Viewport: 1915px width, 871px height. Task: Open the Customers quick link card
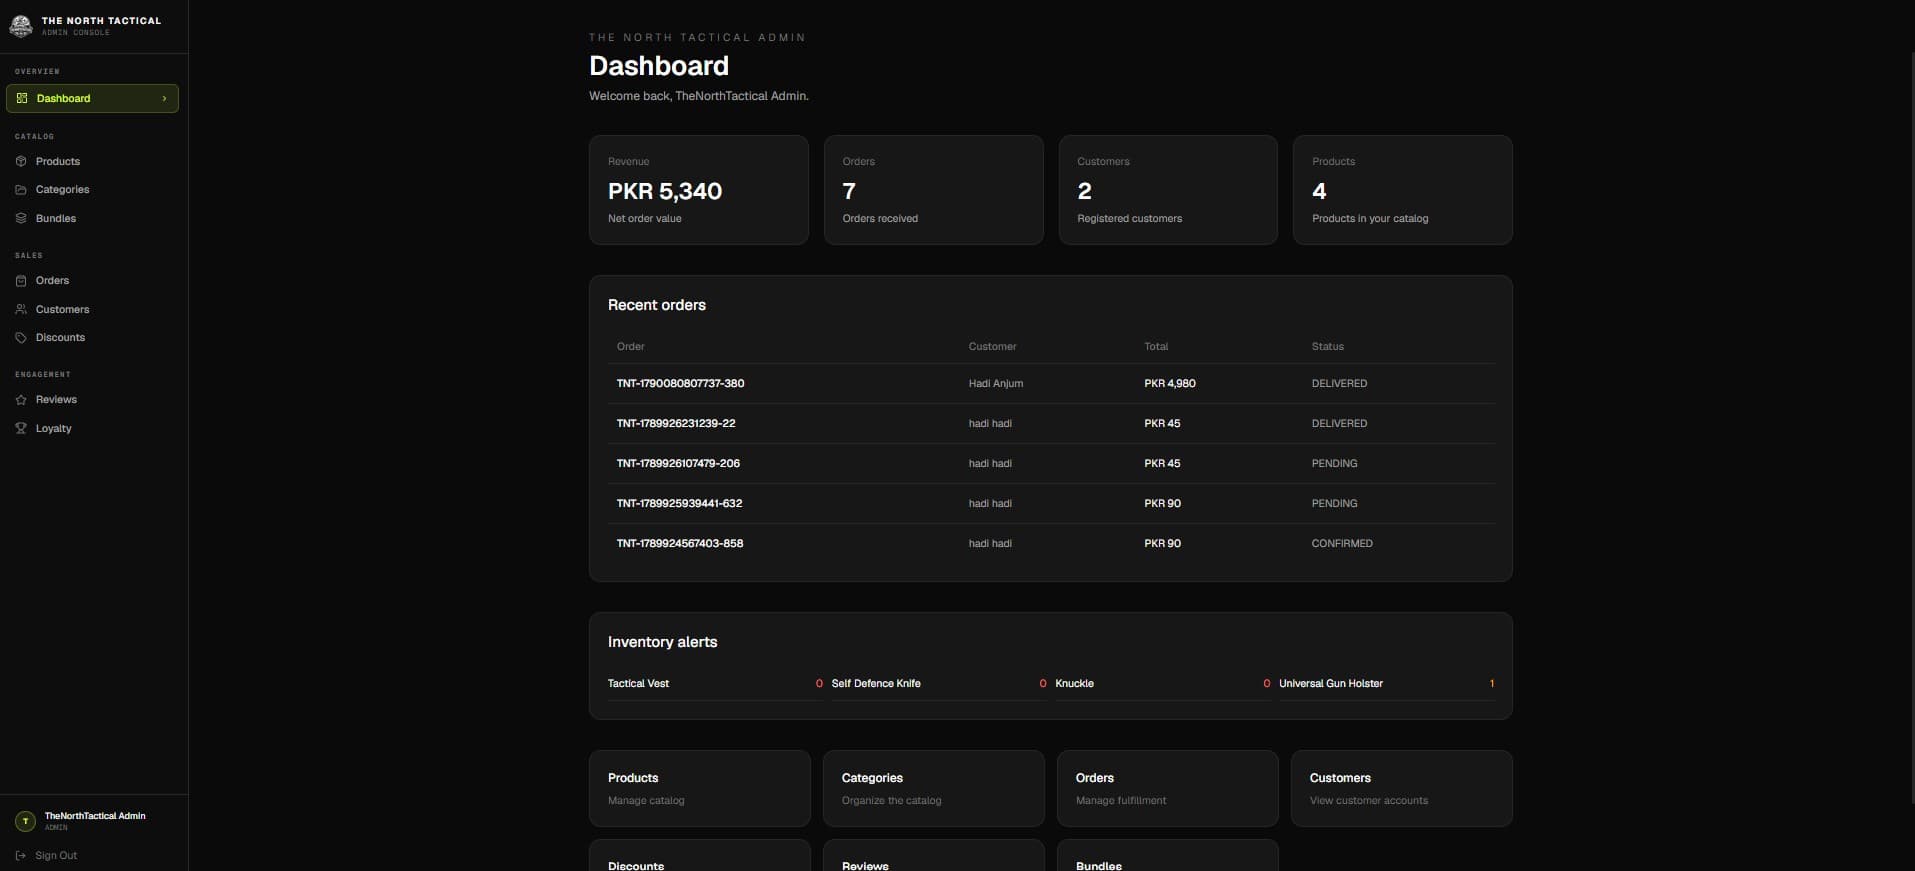(1402, 788)
